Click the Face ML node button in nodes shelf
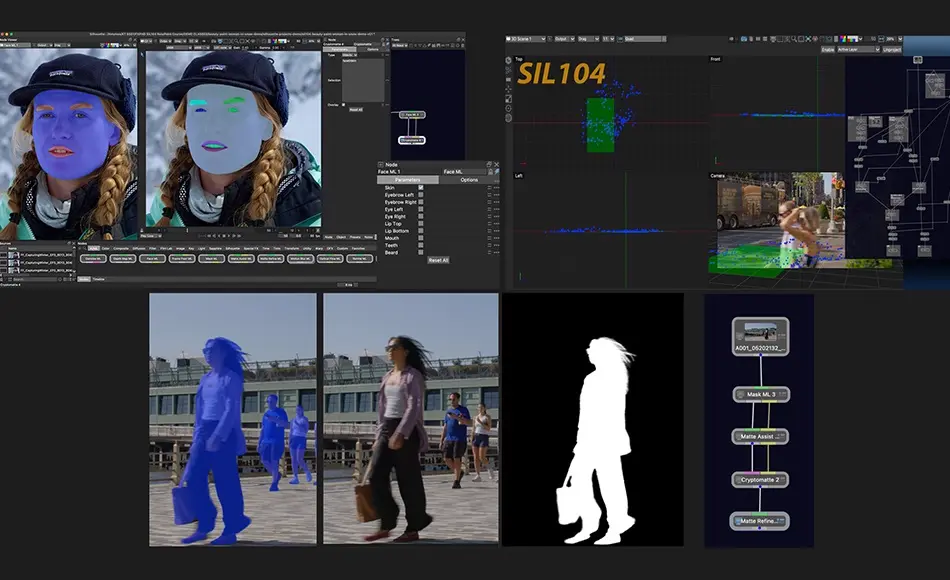 pos(152,259)
